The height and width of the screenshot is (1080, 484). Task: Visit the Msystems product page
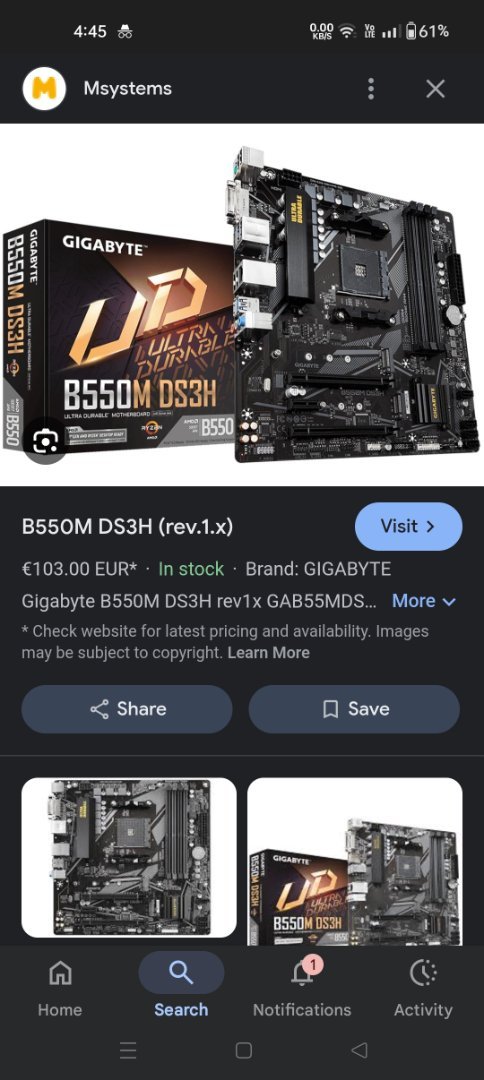pos(408,526)
